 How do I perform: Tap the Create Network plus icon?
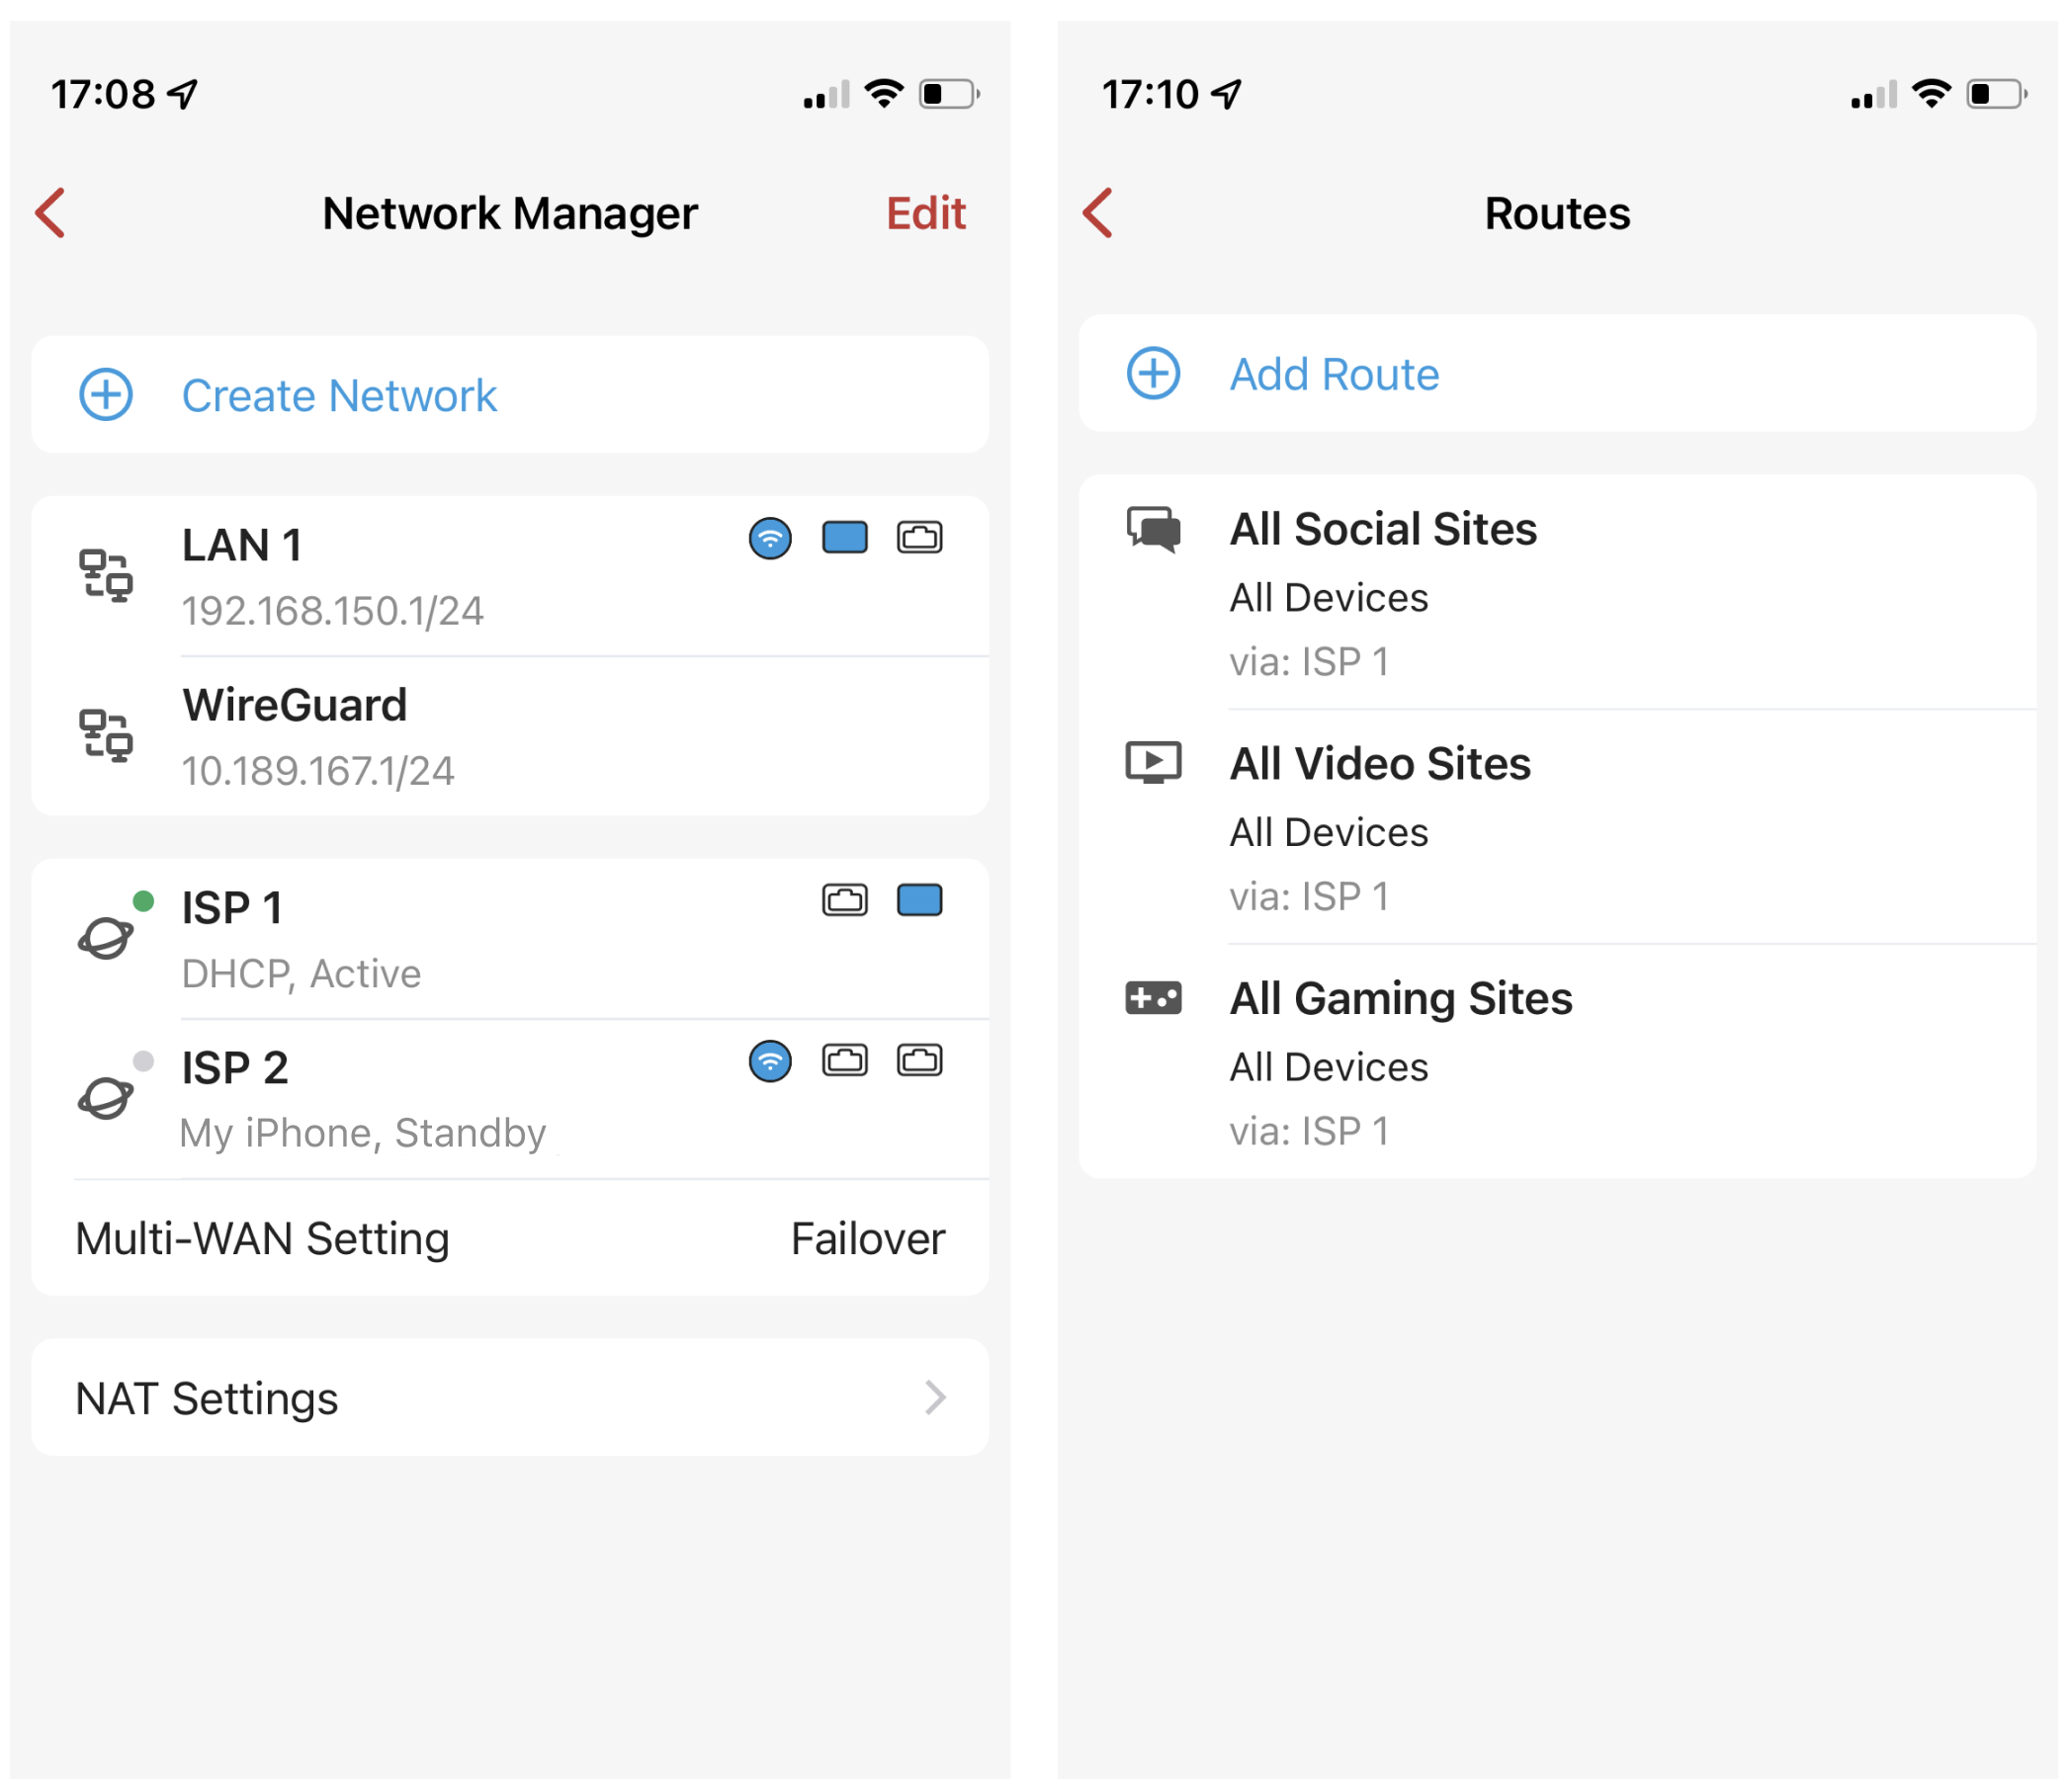pyautogui.click(x=106, y=395)
